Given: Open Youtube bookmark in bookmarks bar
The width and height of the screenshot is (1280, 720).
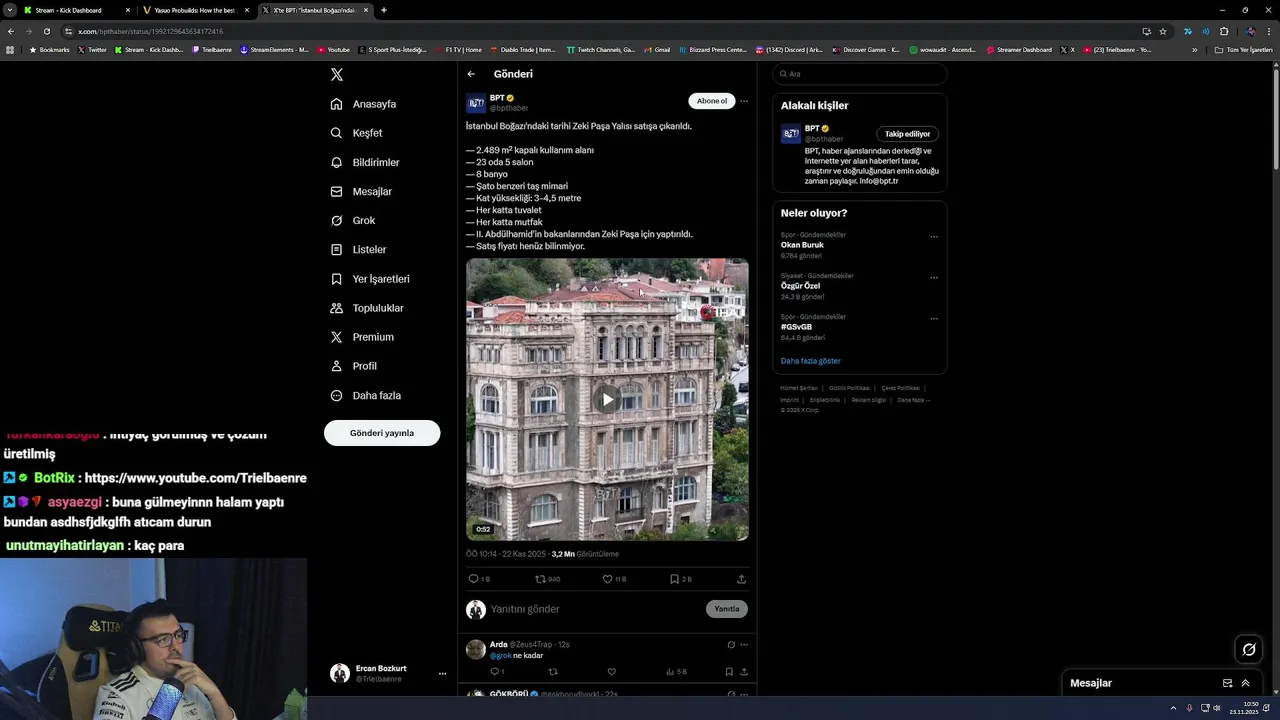Looking at the screenshot, I should [x=334, y=50].
